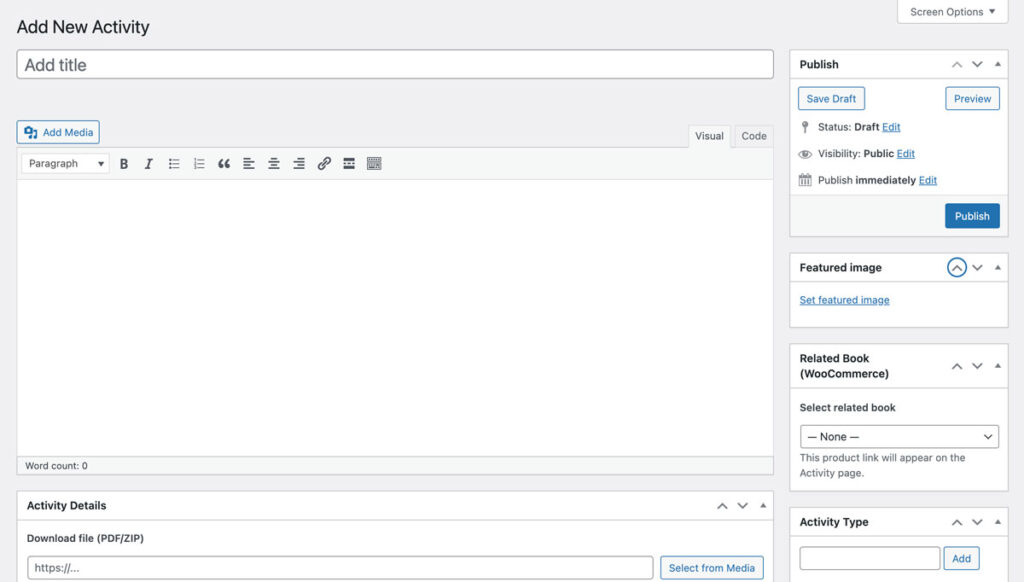
Task: Click the Set featured image link
Action: 844,300
